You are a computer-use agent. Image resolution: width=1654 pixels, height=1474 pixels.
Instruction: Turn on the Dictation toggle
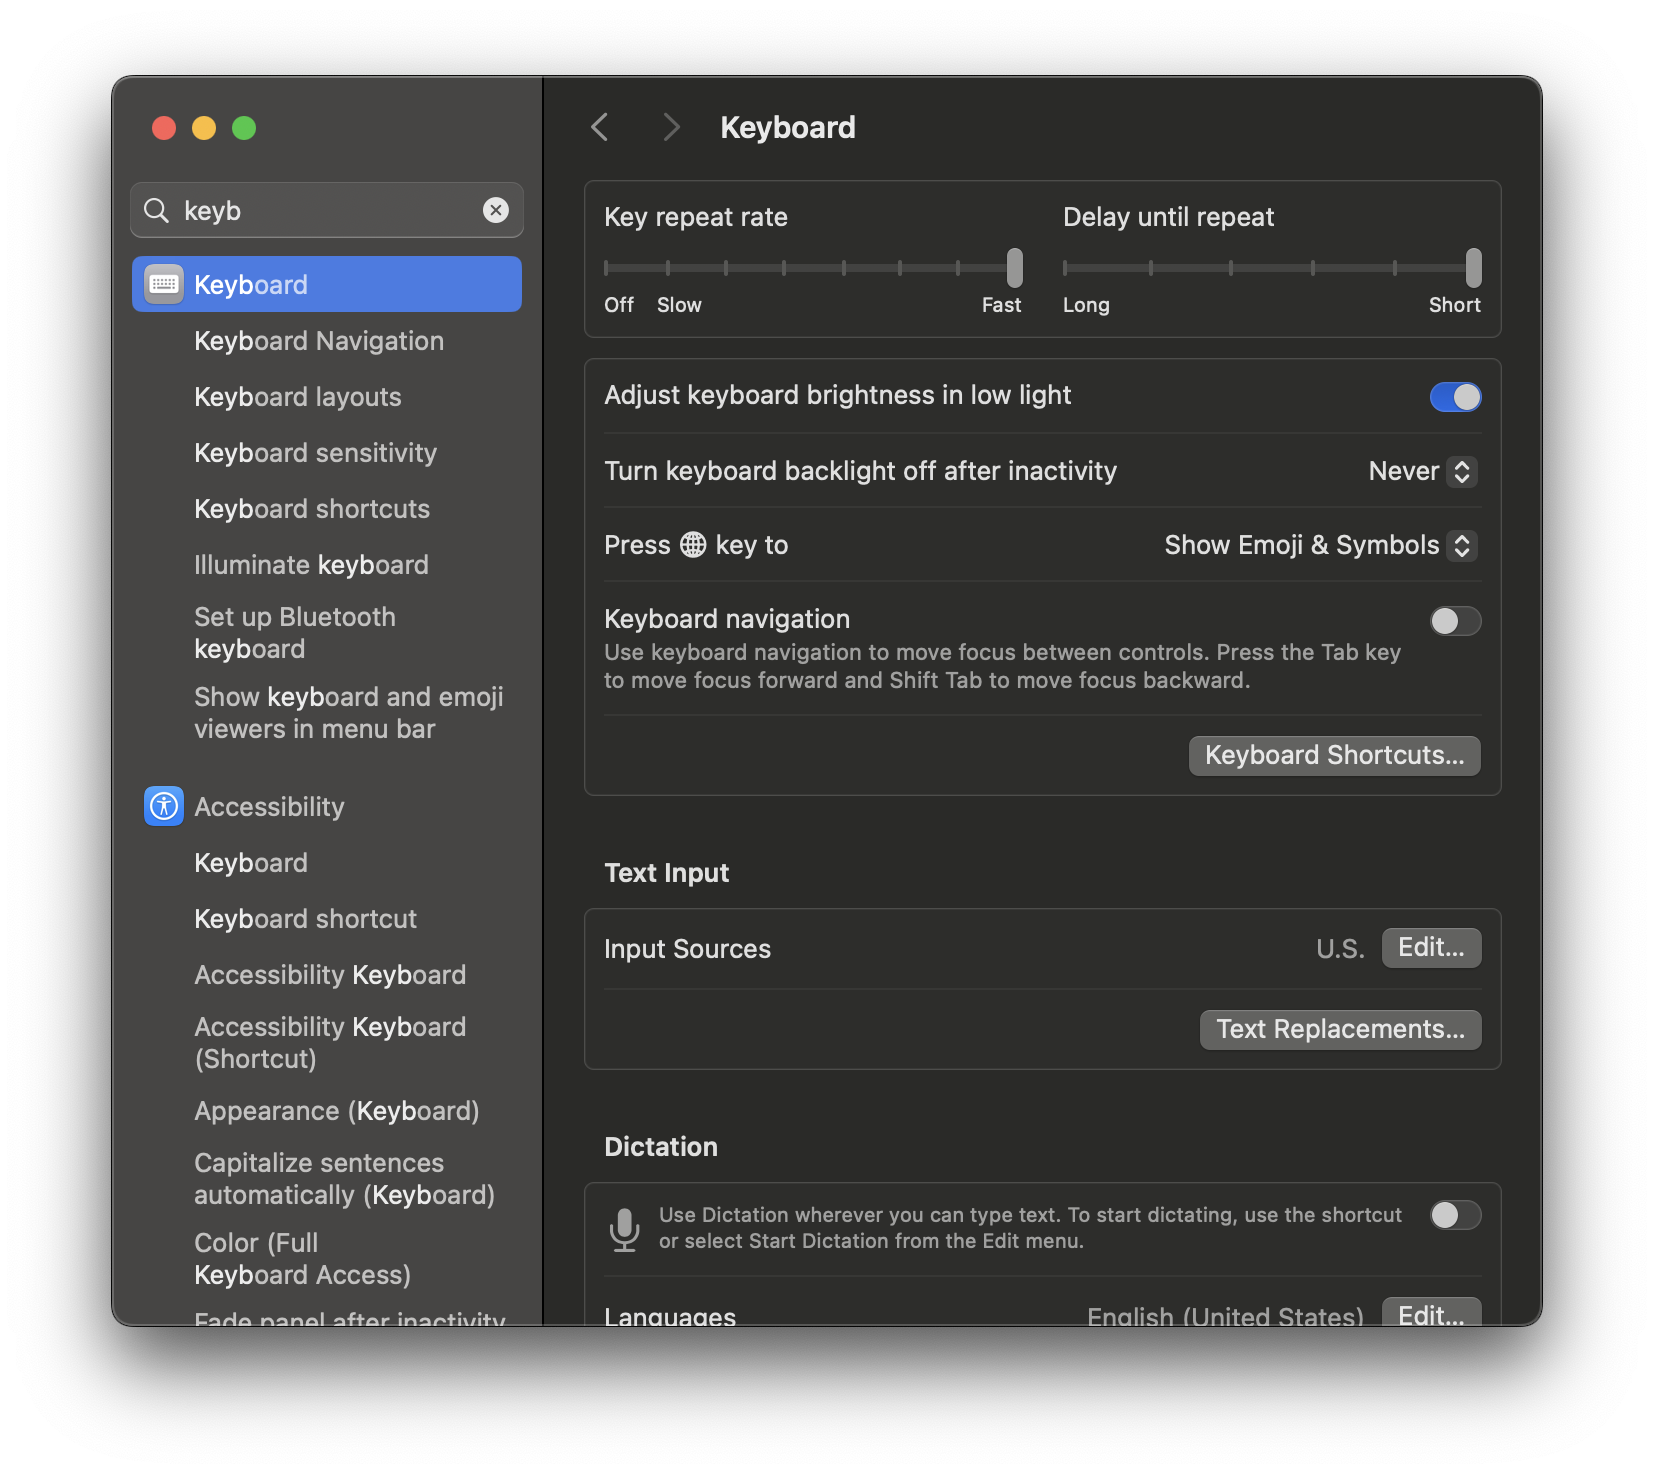1455,1215
